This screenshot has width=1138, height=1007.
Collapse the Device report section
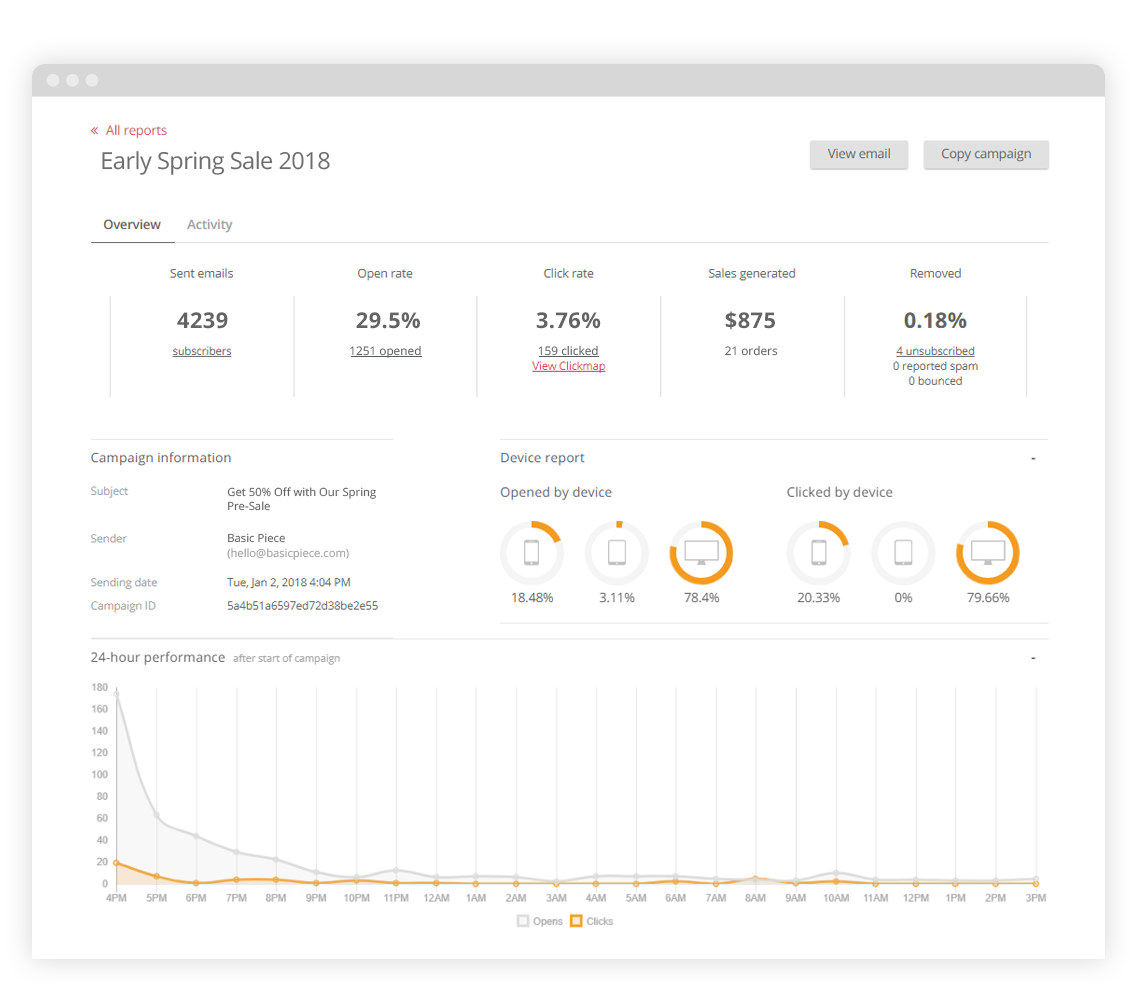(x=1033, y=458)
